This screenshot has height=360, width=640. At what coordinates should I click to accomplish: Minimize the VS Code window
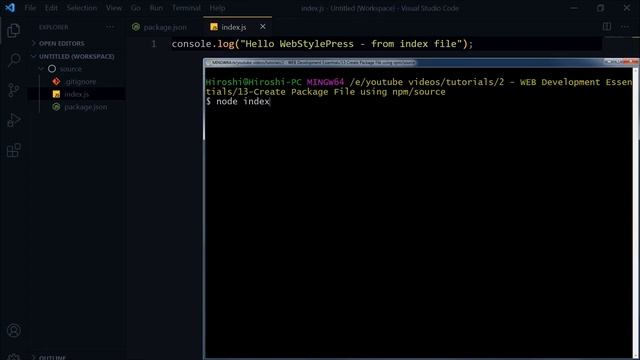click(x=574, y=8)
